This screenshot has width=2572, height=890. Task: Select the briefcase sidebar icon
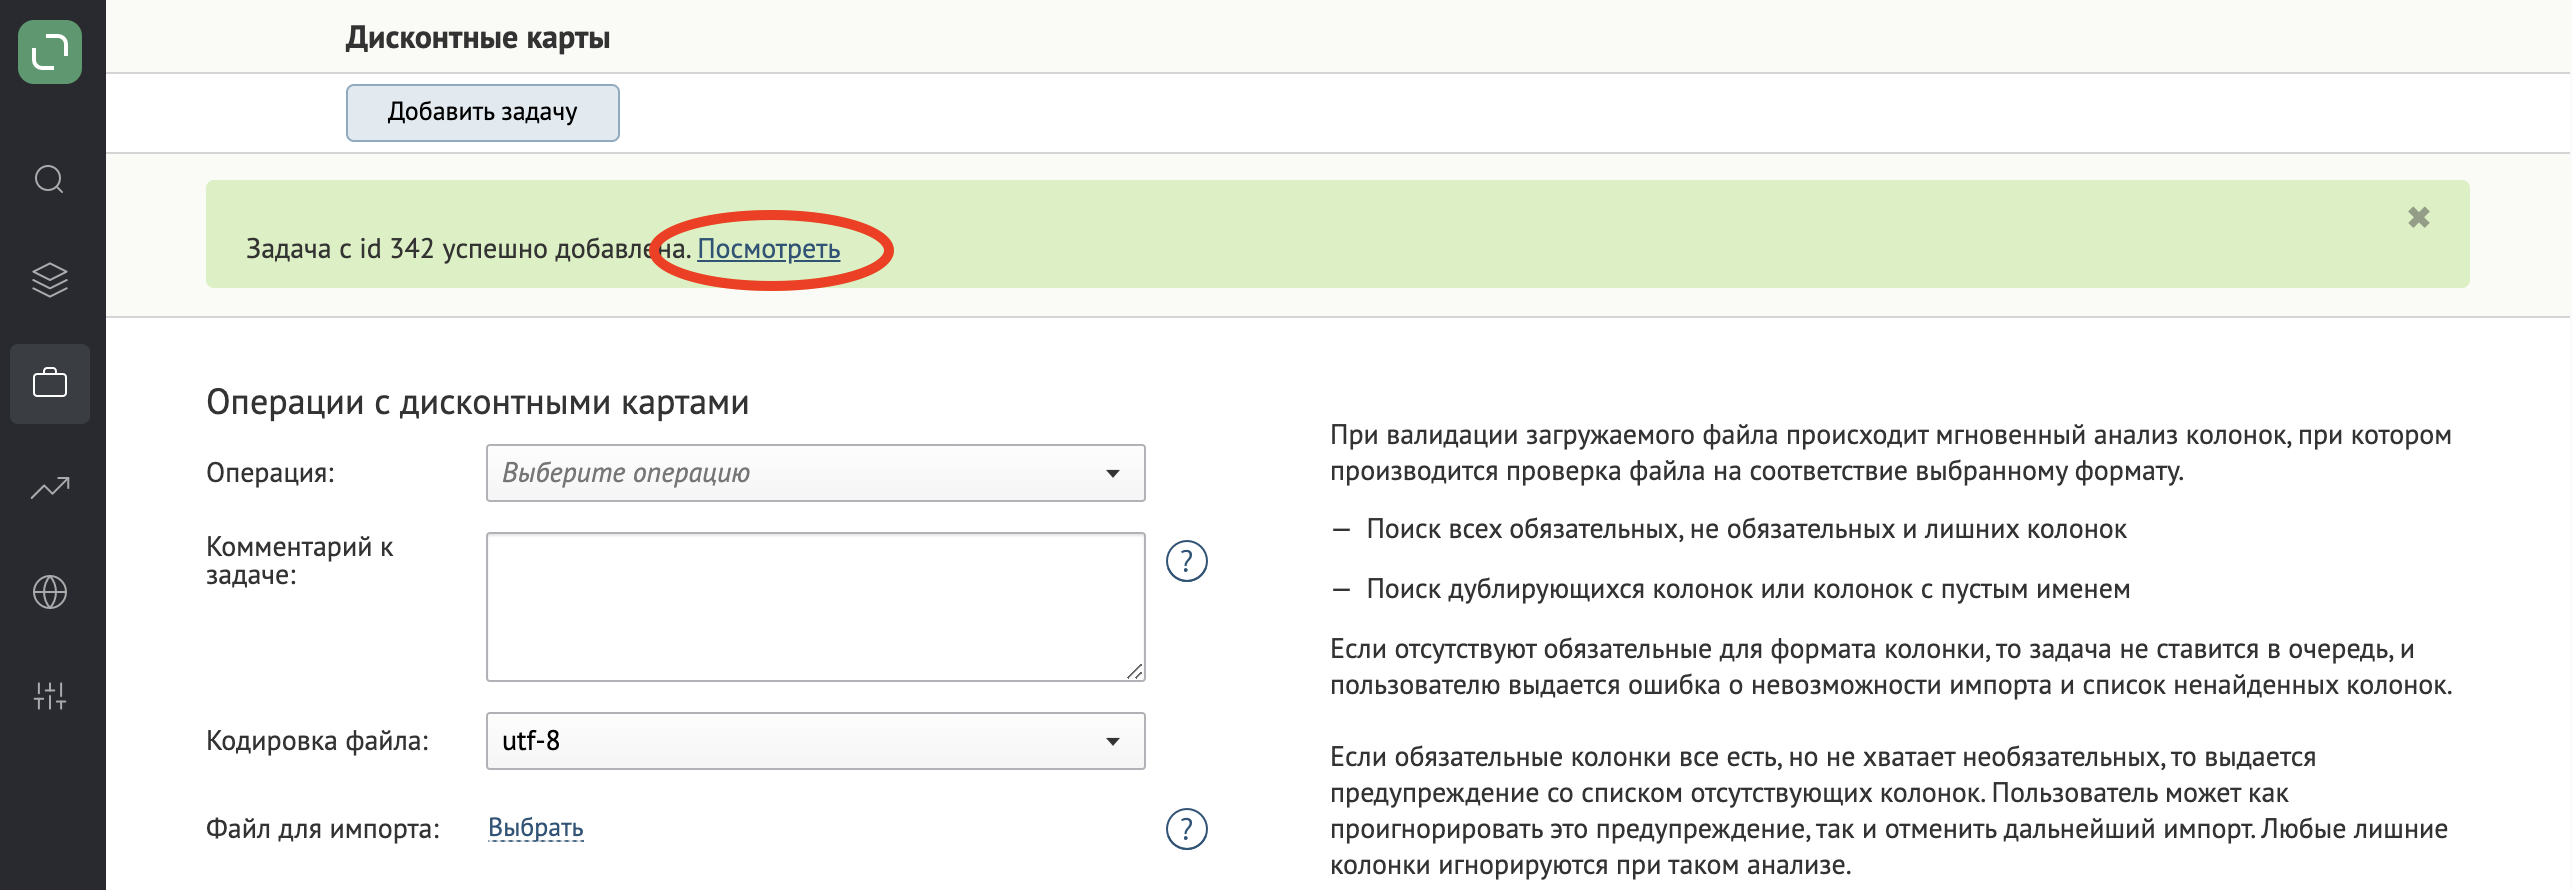(50, 384)
